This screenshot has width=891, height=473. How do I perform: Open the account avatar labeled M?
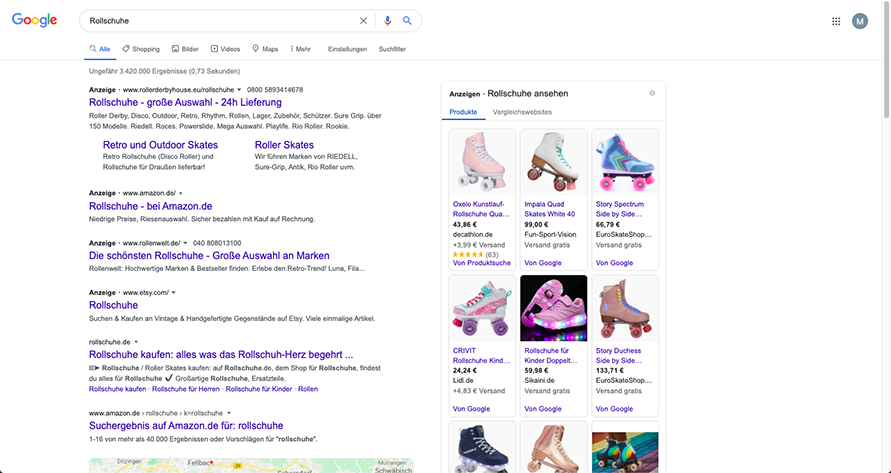click(860, 21)
